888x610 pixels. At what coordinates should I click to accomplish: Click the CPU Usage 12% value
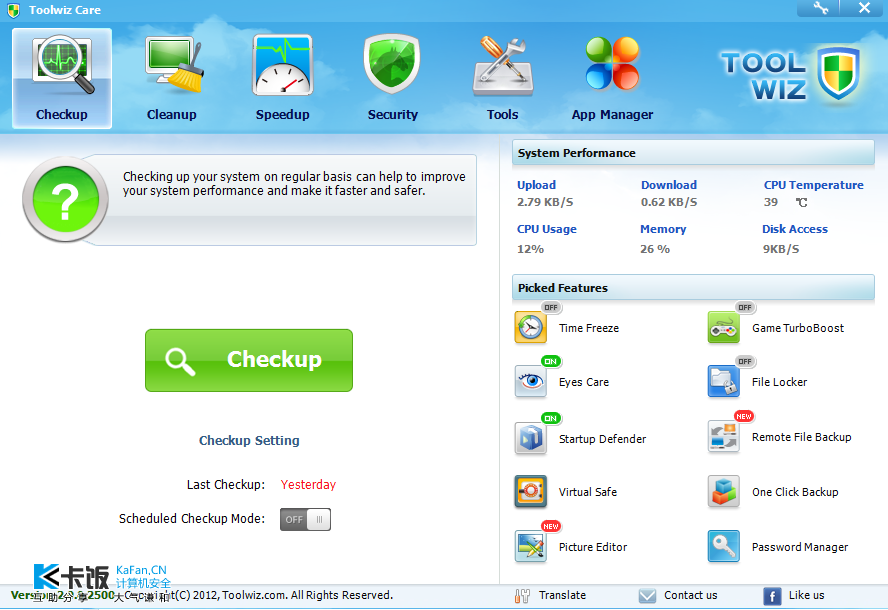(x=530, y=249)
